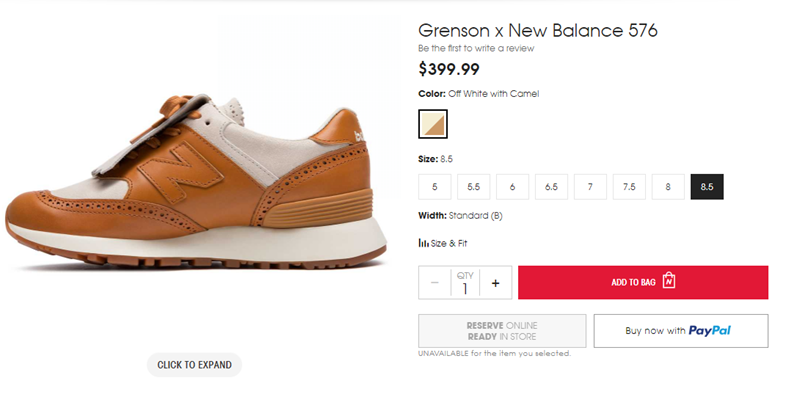Click Reserve Online Ready In Store button
This screenshot has width=800, height=397.
502,331
